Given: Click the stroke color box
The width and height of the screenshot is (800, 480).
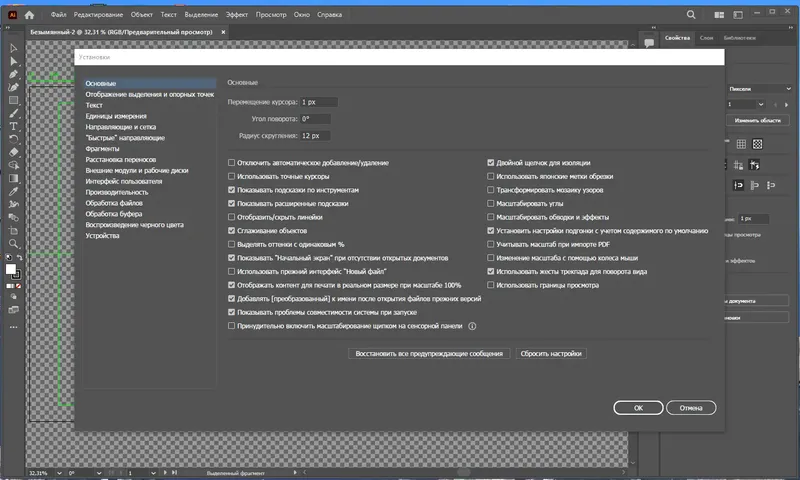Looking at the screenshot, I should (17, 274).
